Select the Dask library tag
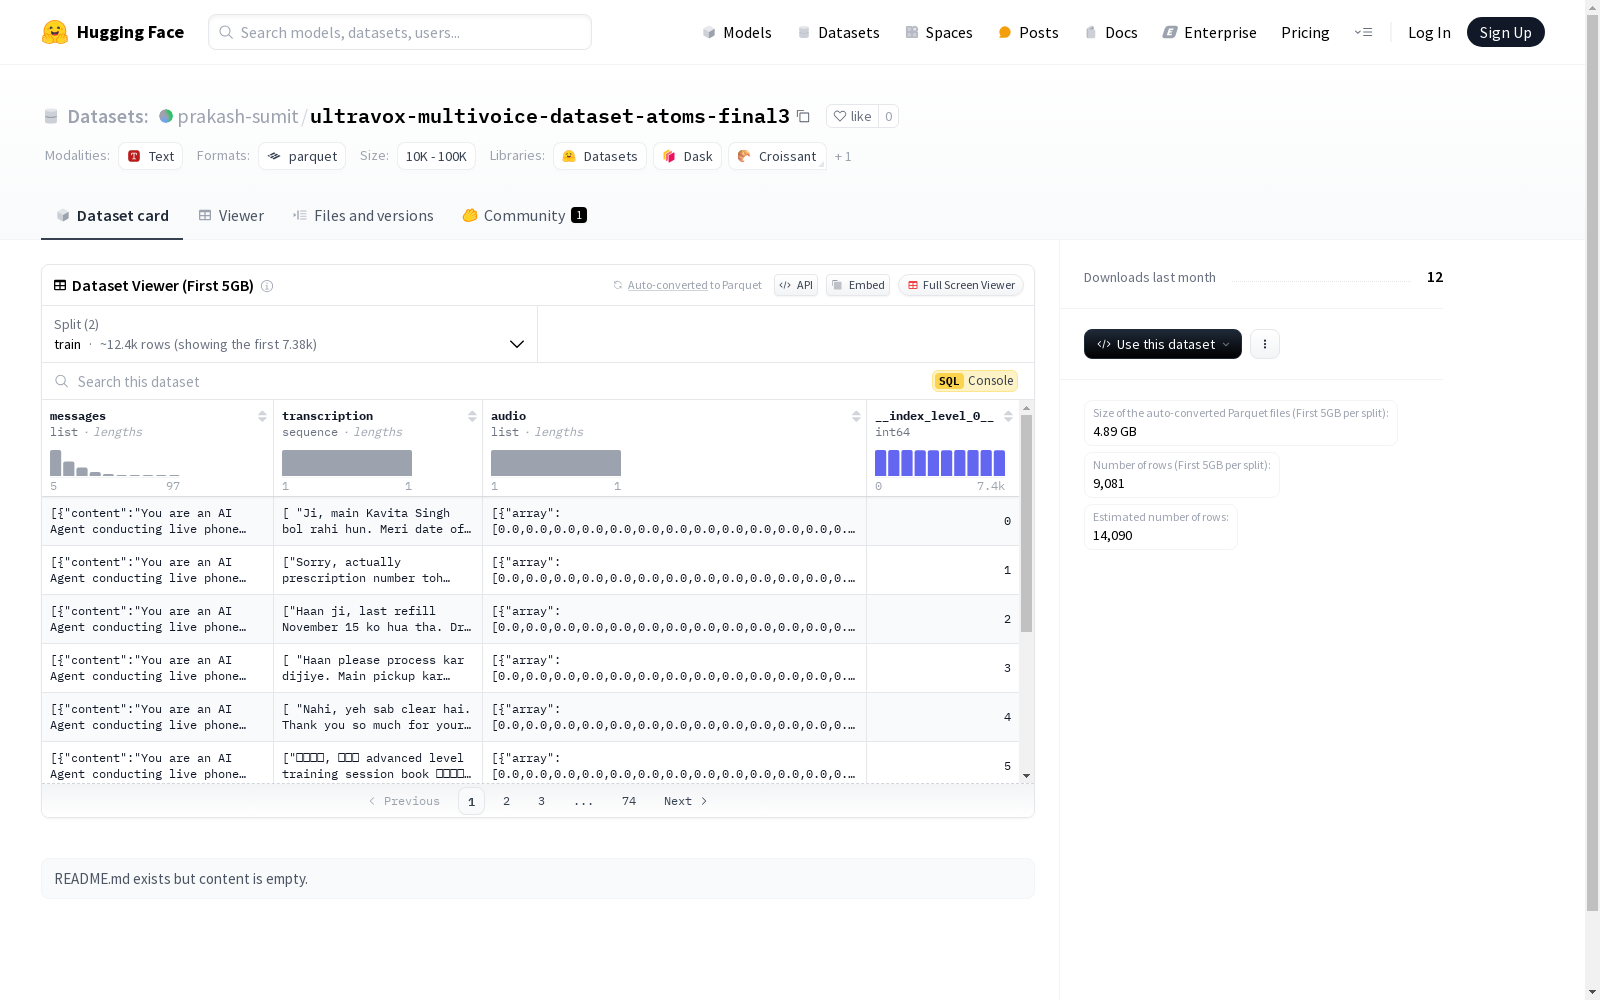Image resolution: width=1600 pixels, height=1000 pixels. [687, 156]
